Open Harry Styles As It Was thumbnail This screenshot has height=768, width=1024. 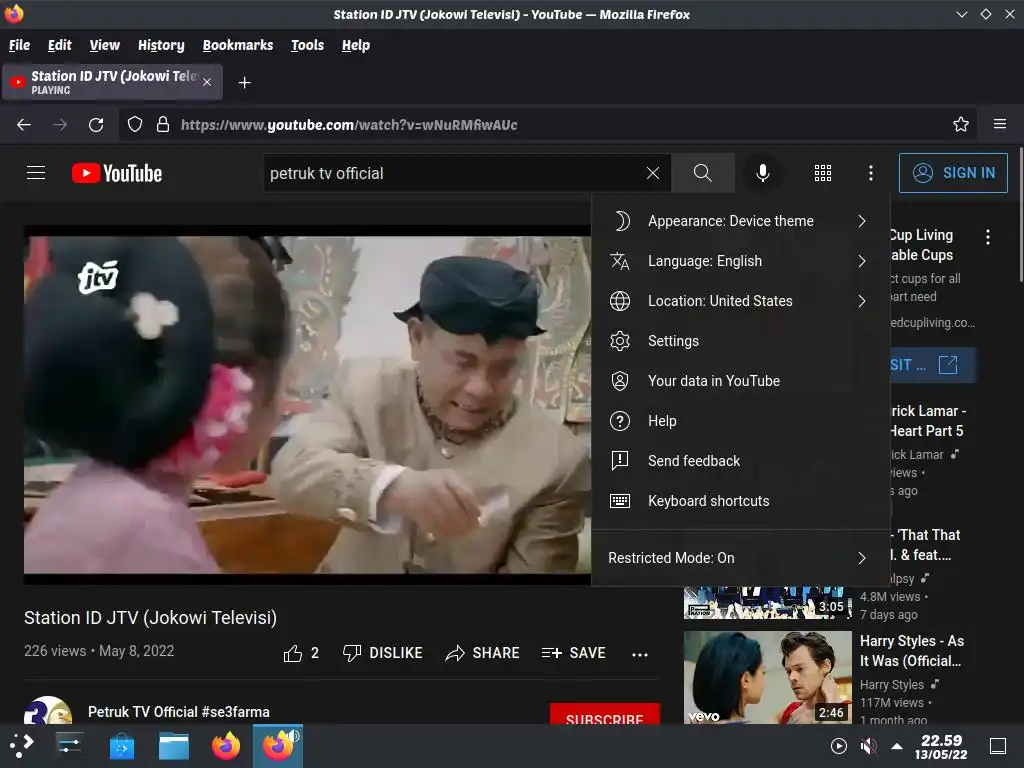767,677
